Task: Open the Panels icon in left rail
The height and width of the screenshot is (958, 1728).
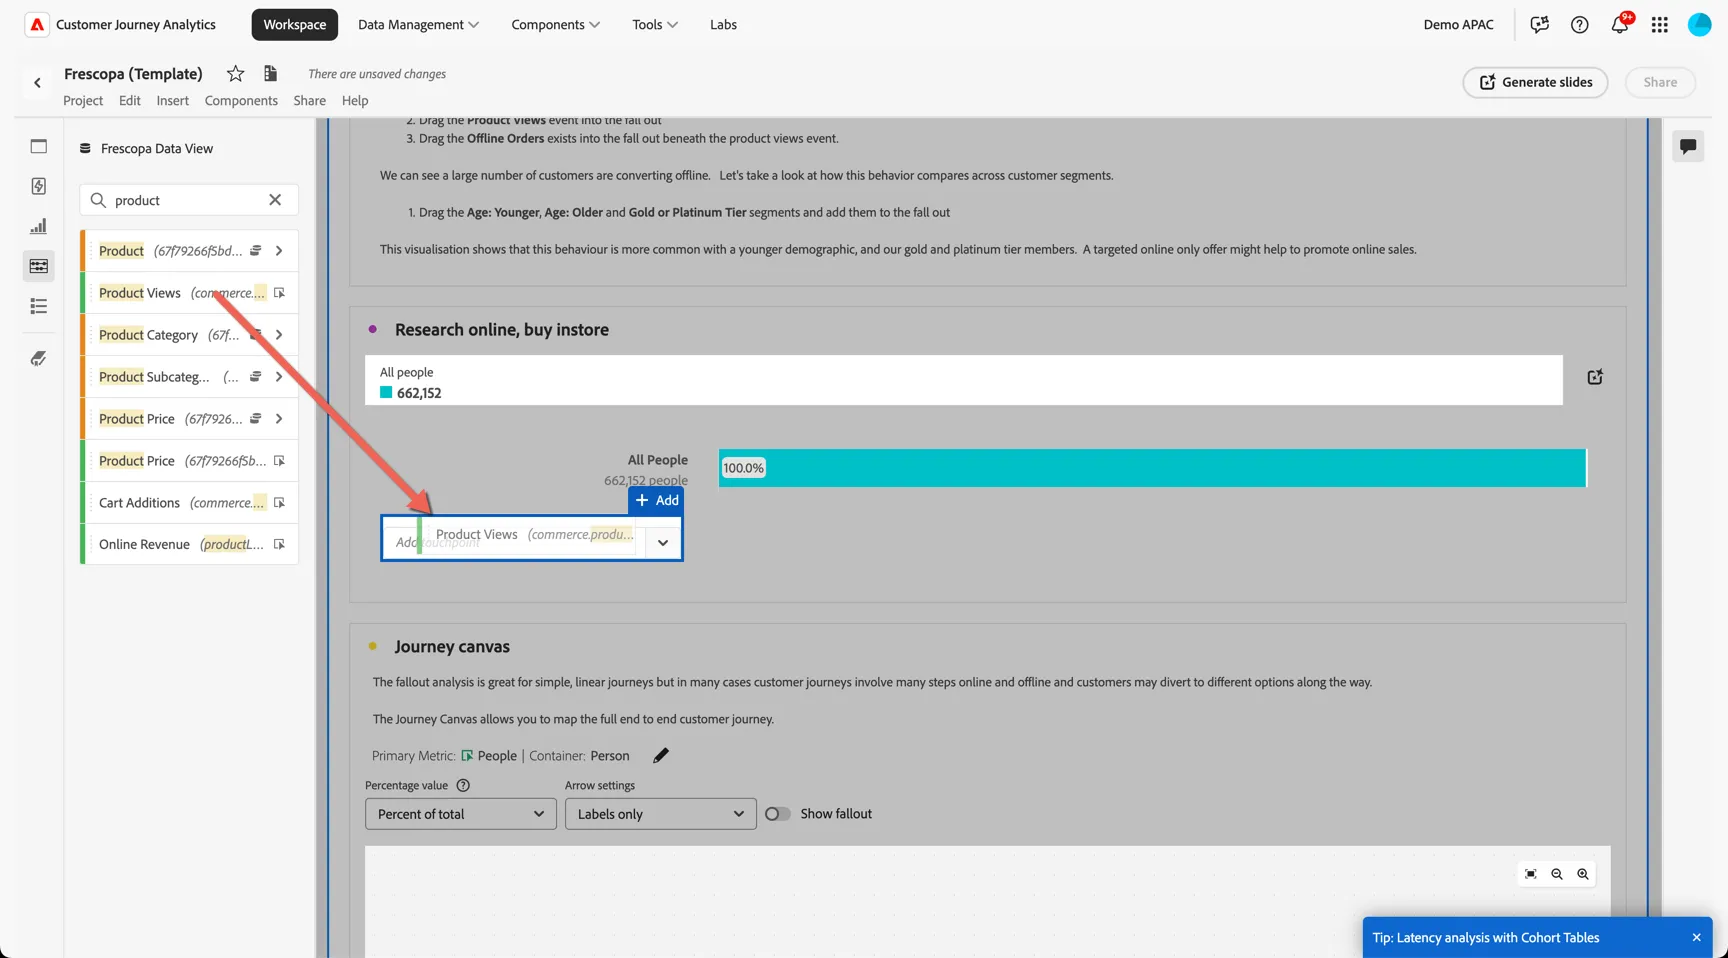Action: point(39,146)
